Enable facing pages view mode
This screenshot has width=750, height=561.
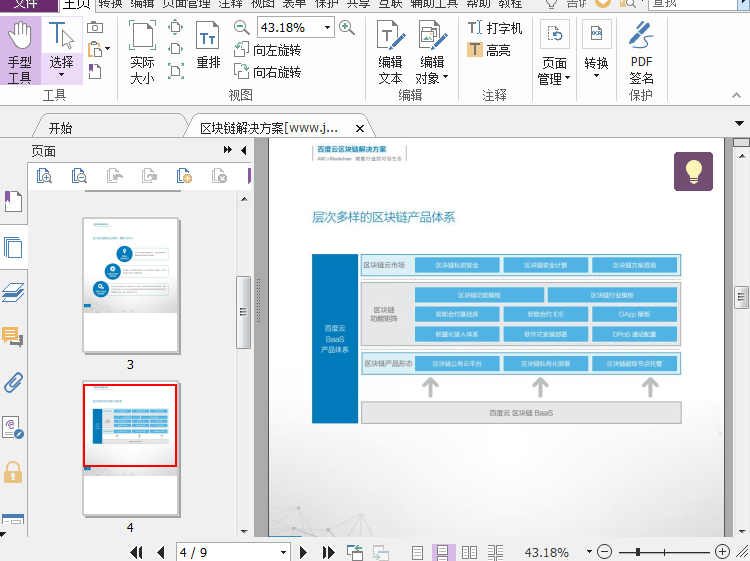point(469,552)
